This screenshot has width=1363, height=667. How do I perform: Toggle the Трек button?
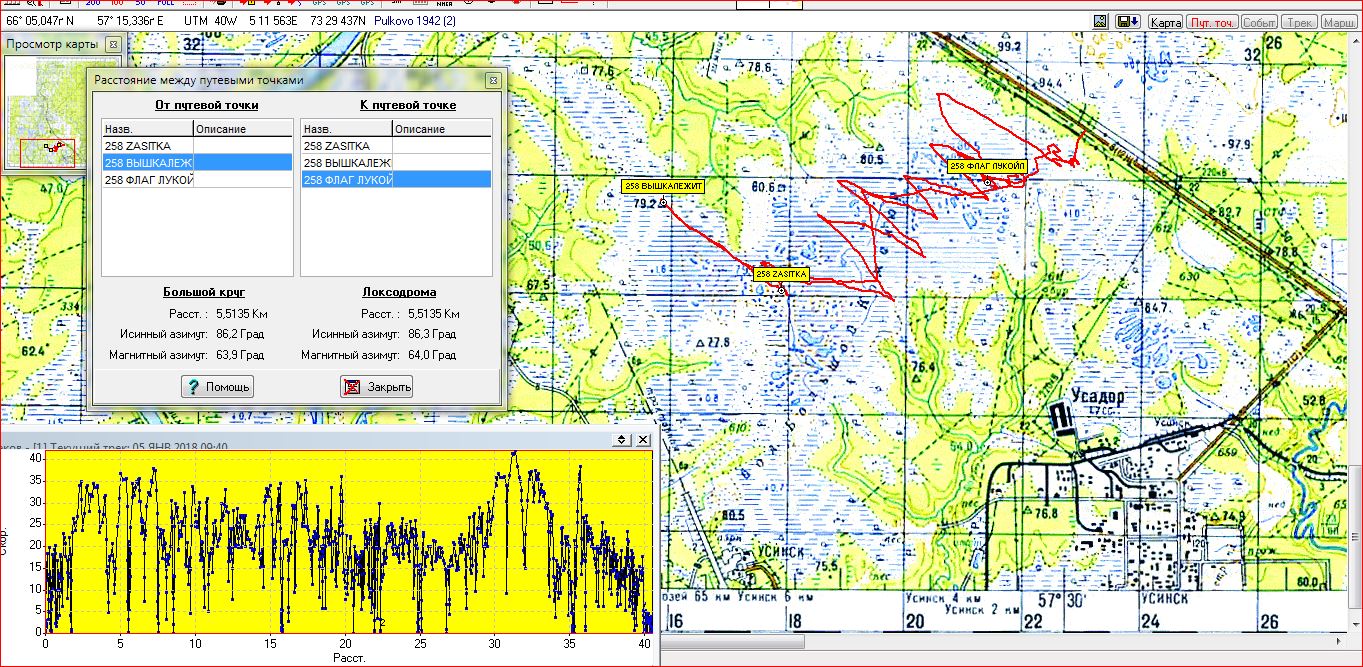tap(1299, 22)
